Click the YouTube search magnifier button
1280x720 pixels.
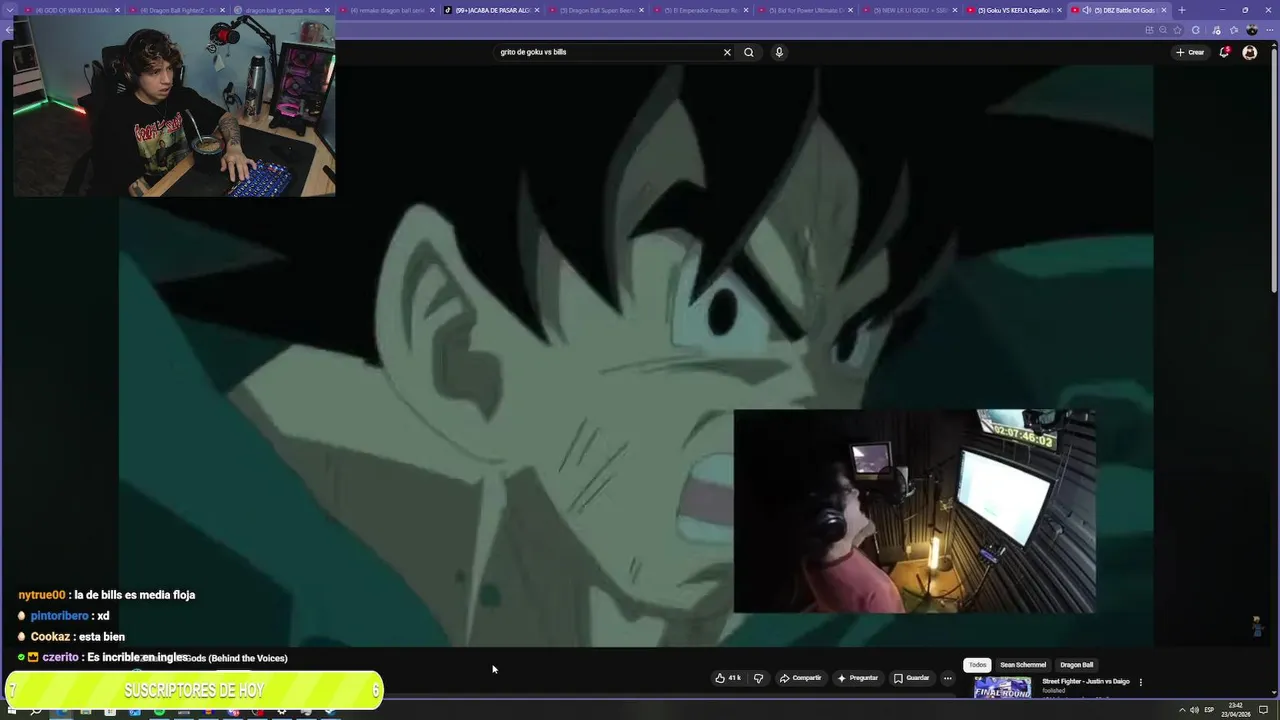click(748, 52)
